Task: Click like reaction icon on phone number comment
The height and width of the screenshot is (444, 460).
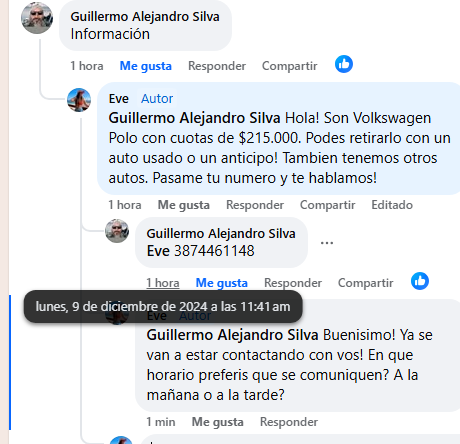Action: [x=420, y=281]
